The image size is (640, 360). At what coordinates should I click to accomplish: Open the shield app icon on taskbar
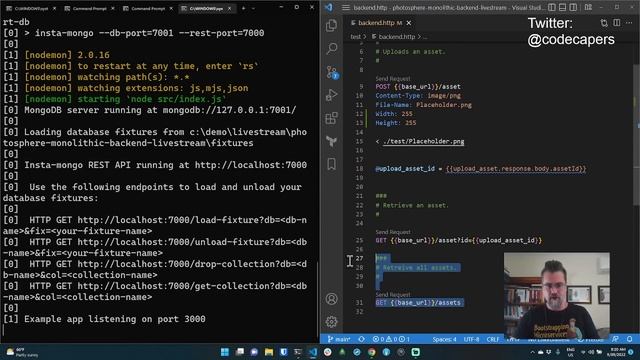point(283,352)
